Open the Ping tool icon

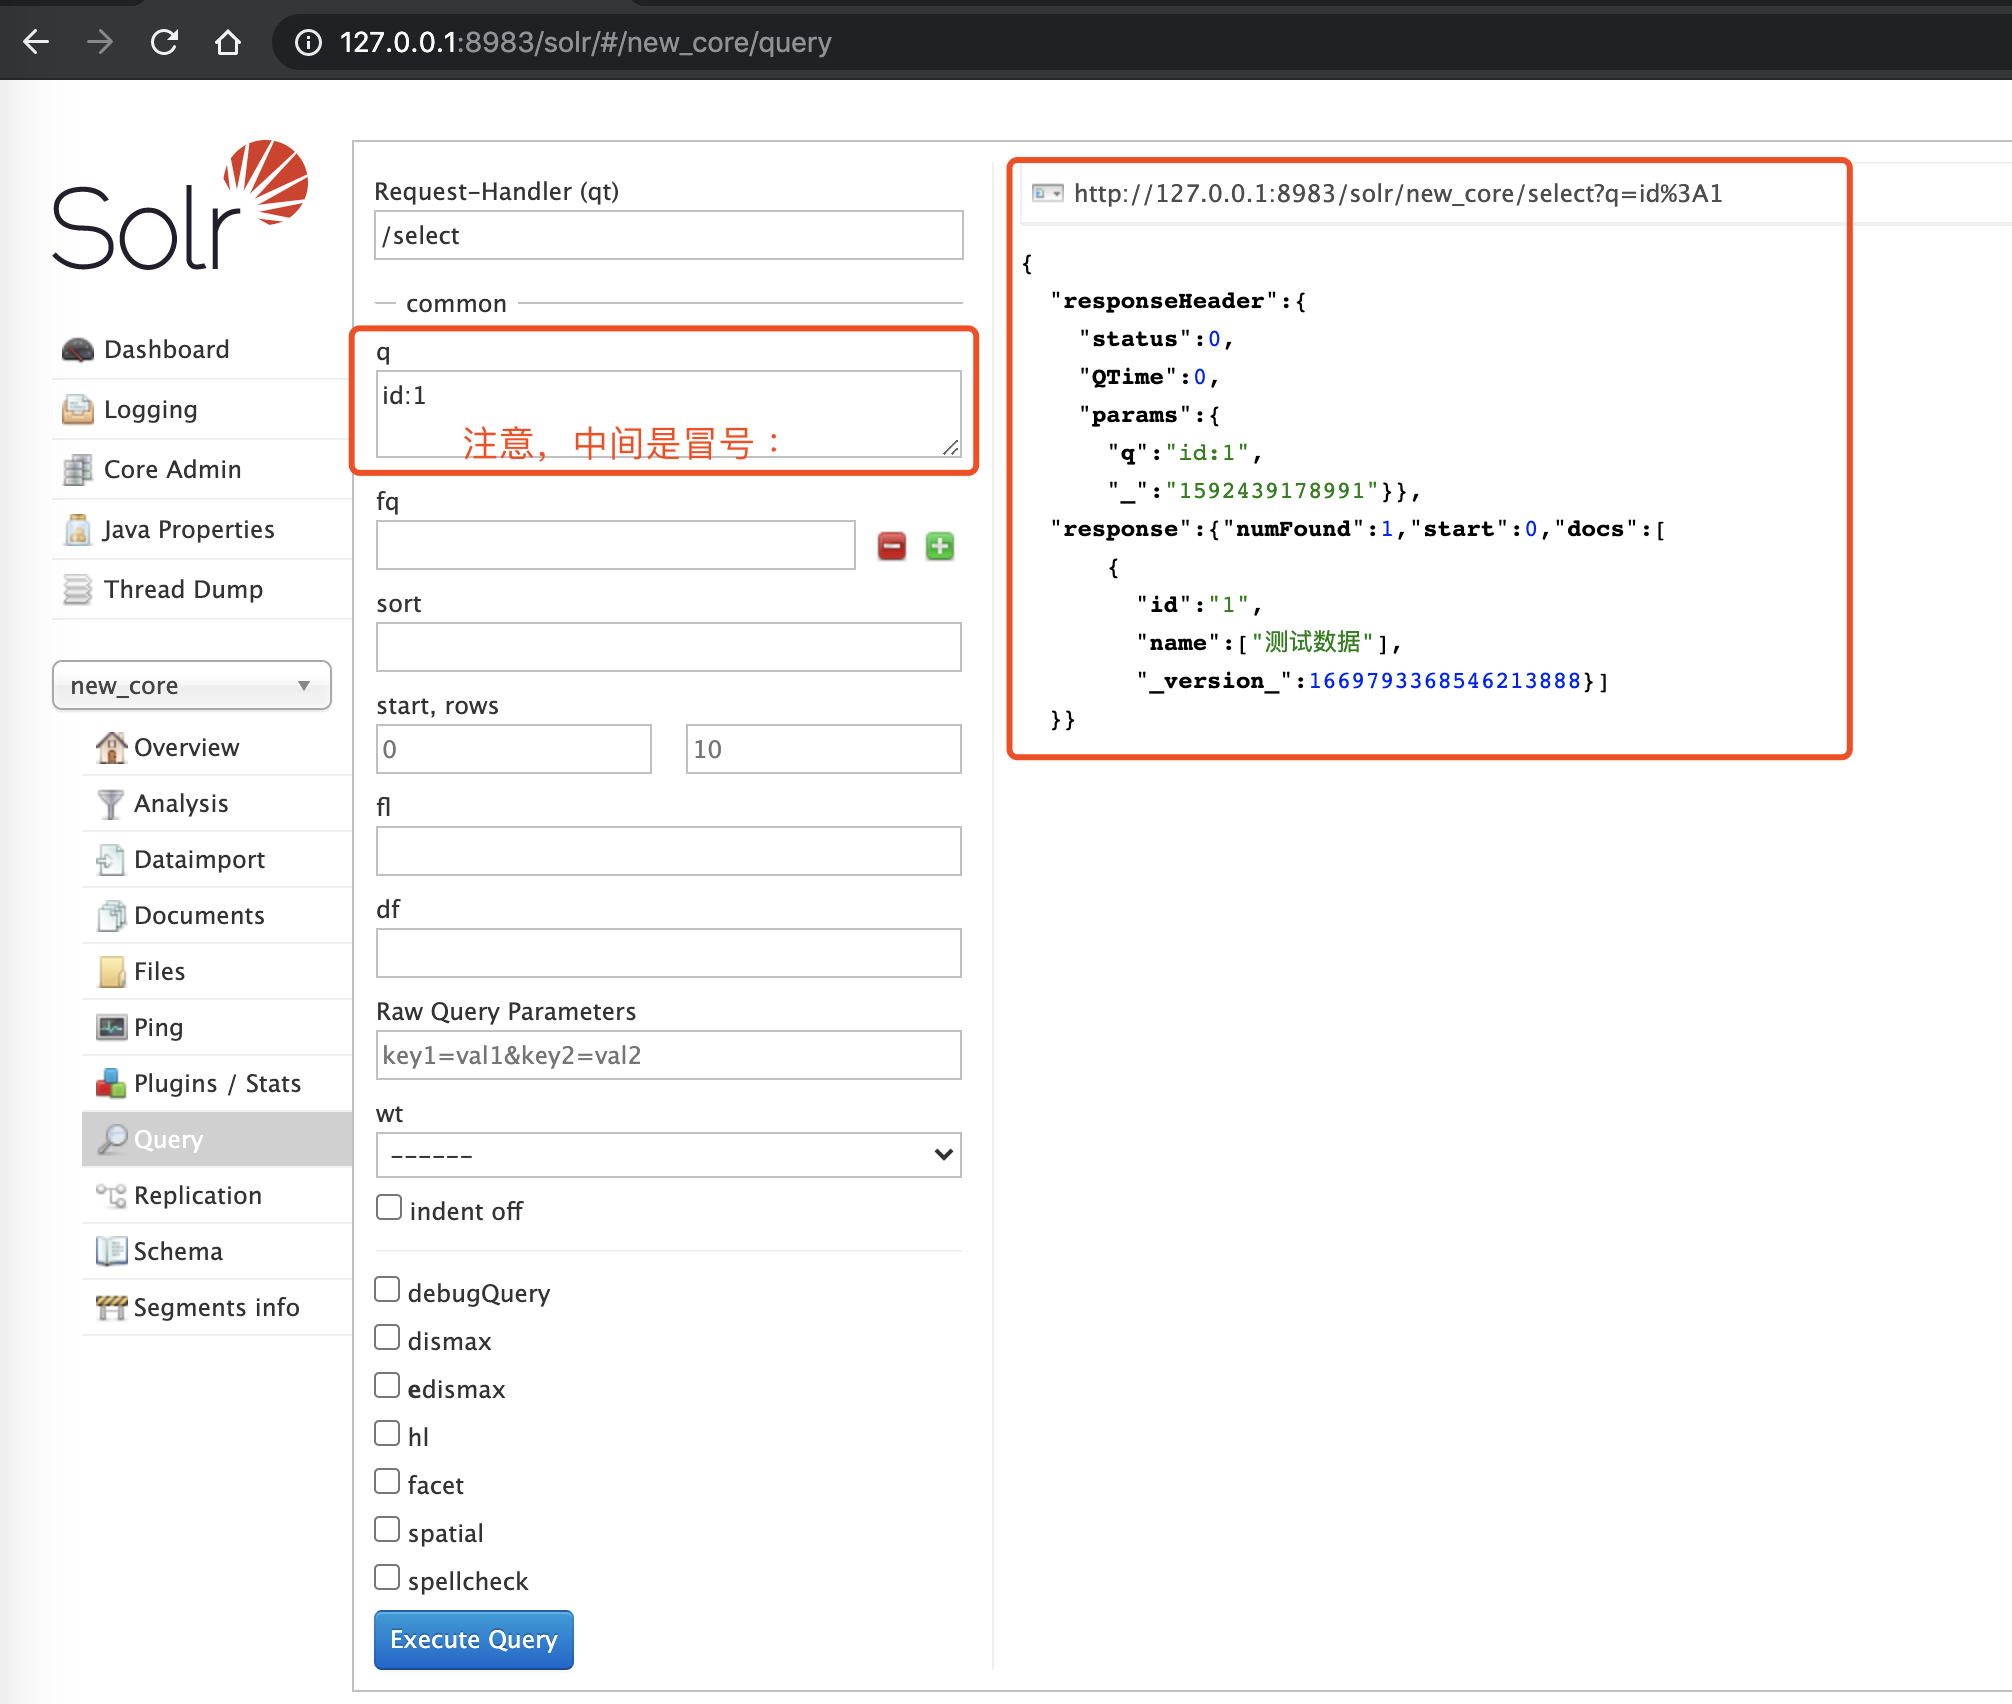[x=111, y=1027]
